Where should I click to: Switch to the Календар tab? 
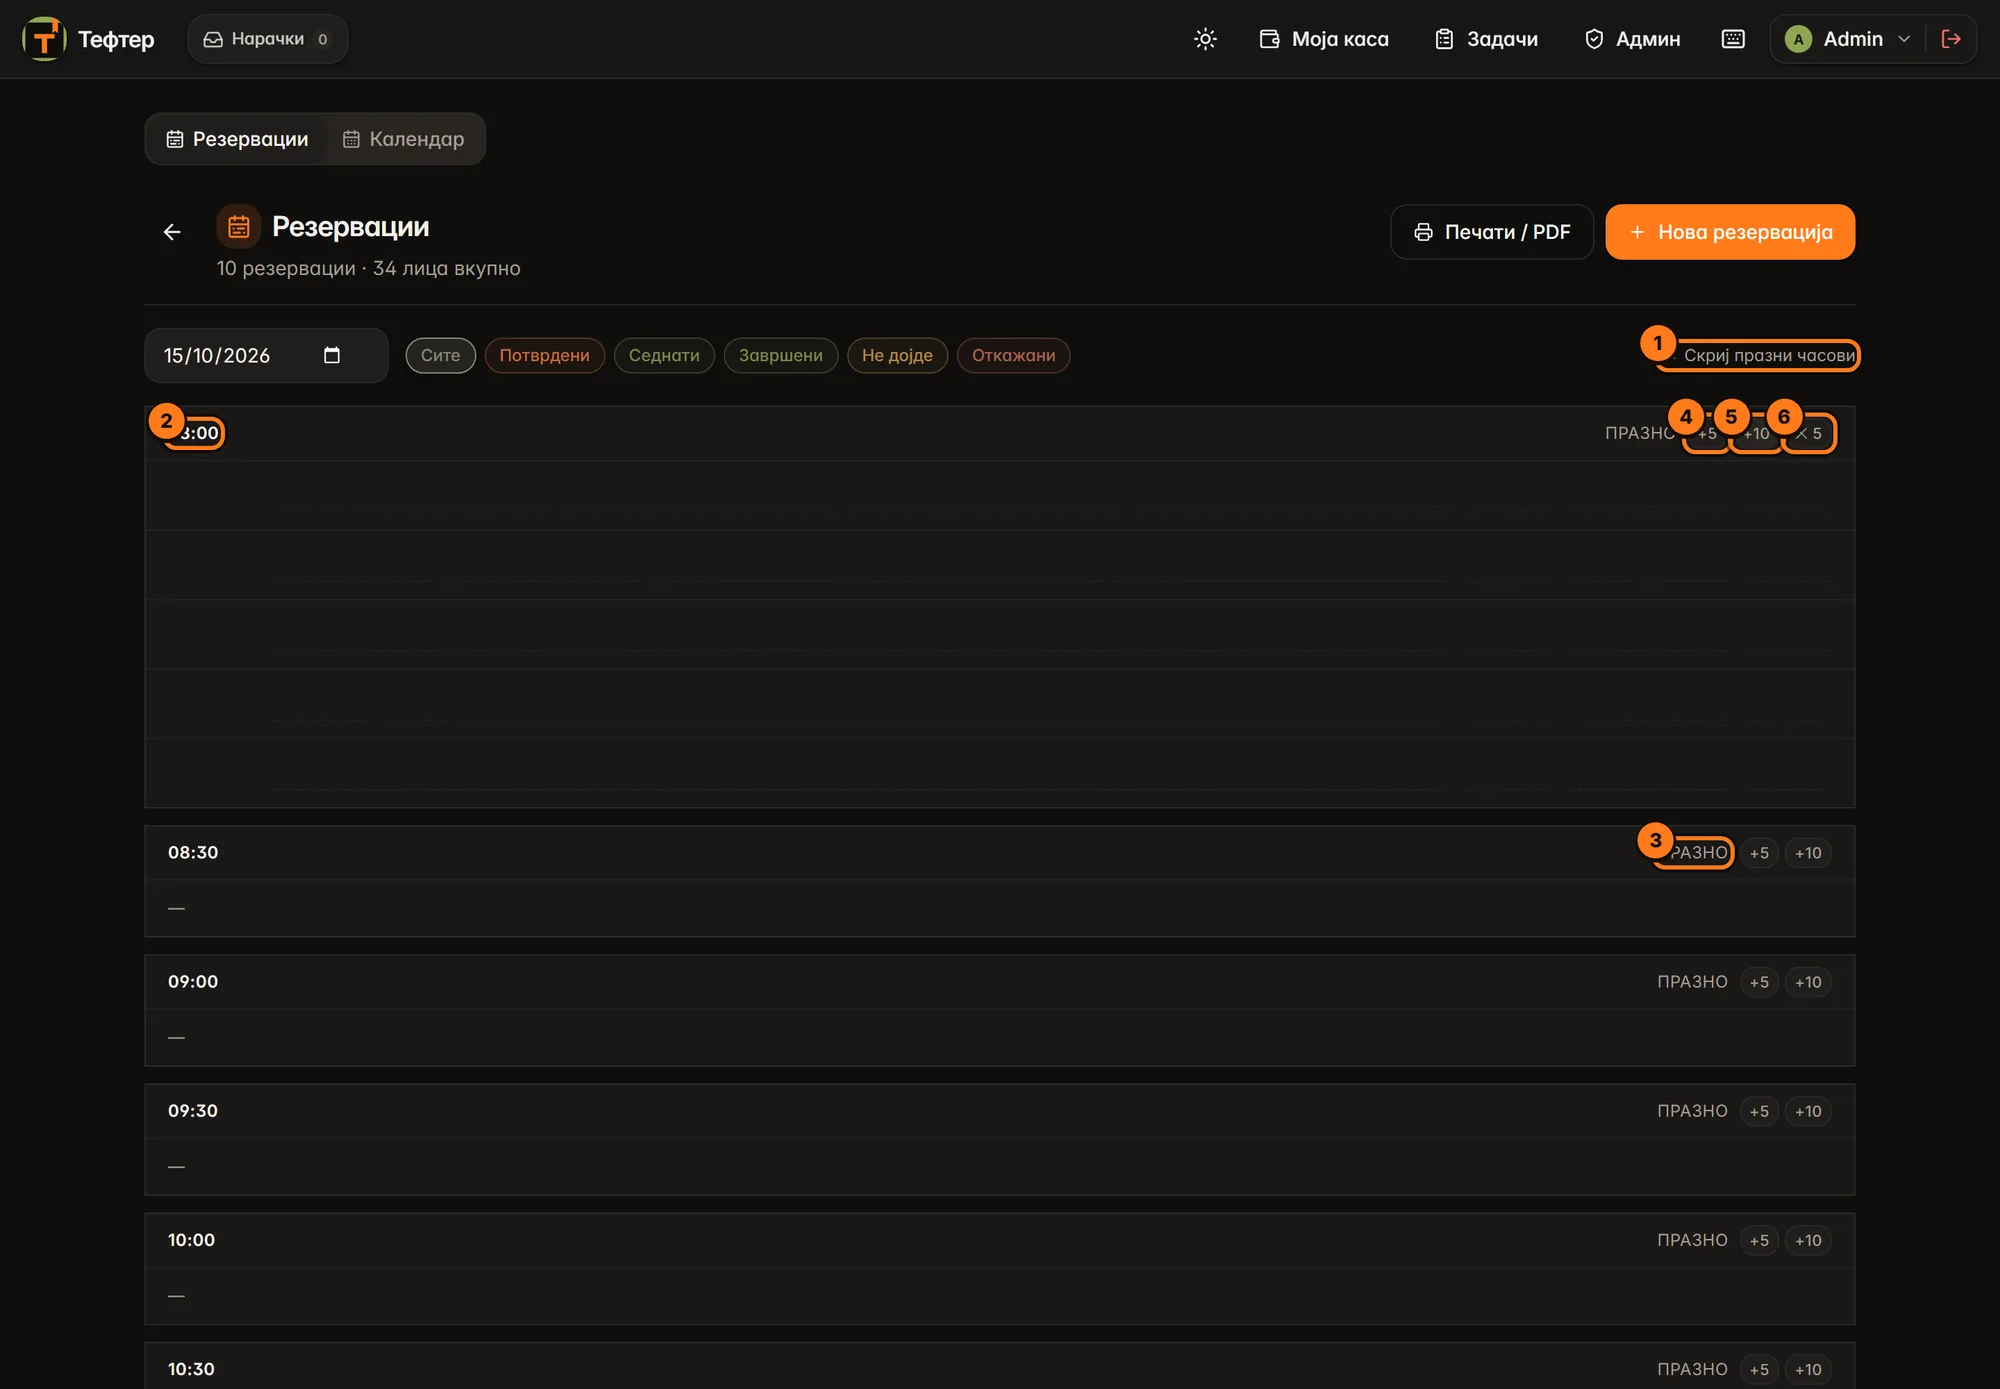pyautogui.click(x=404, y=139)
